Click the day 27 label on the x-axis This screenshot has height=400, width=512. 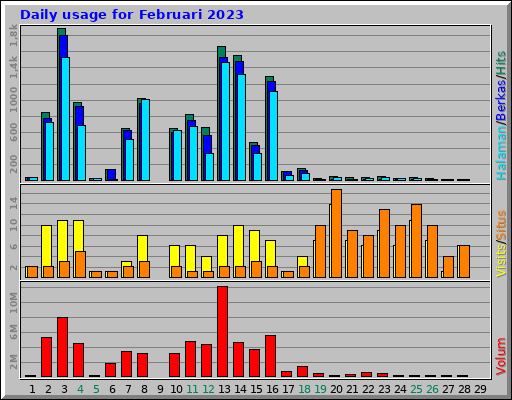pyautogui.click(x=448, y=389)
